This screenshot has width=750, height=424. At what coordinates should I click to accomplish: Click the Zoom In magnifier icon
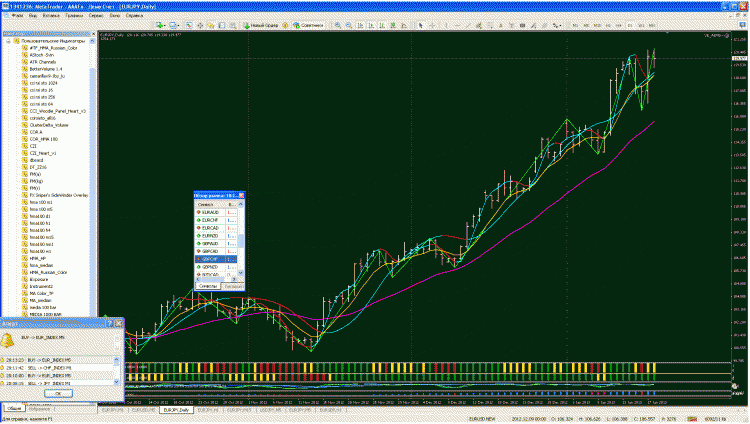pos(338,25)
